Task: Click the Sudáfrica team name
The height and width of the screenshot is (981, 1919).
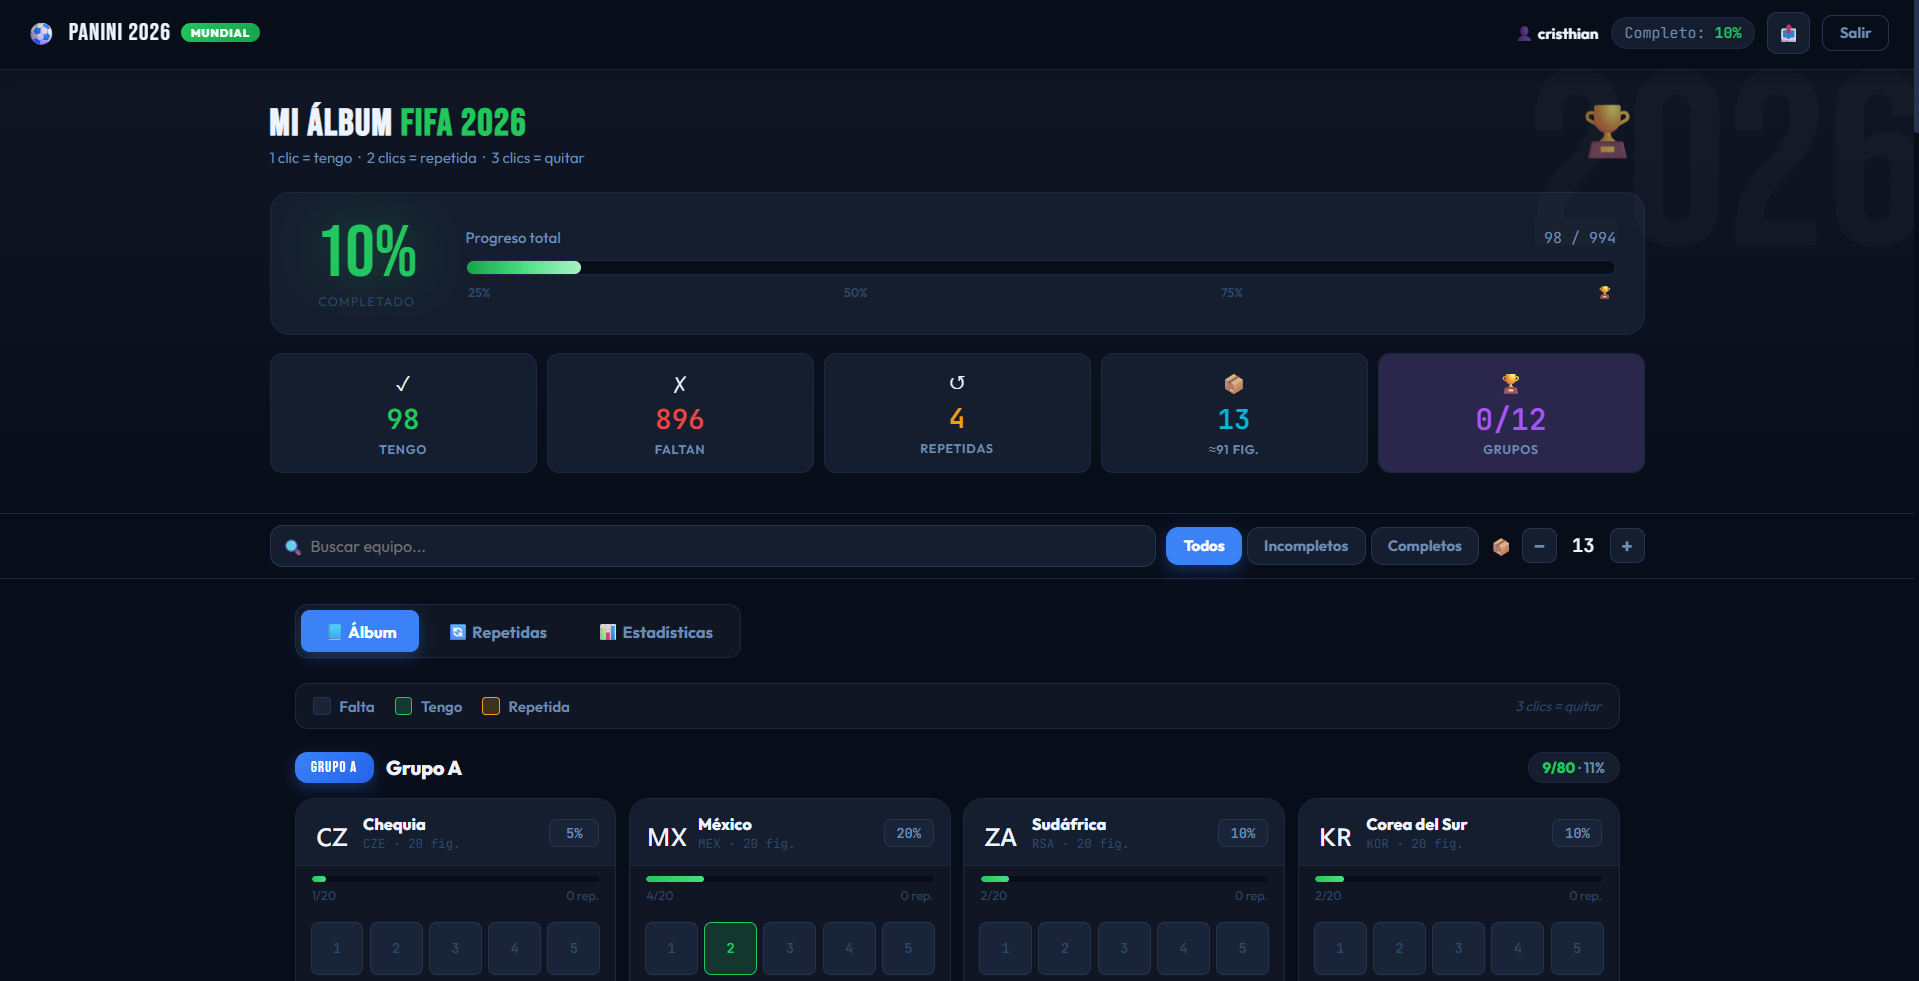Action: (x=1069, y=824)
